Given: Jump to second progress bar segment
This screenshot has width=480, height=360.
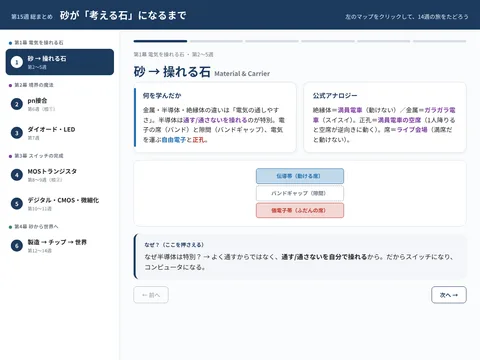Looking at the screenshot, I should click(216, 41).
